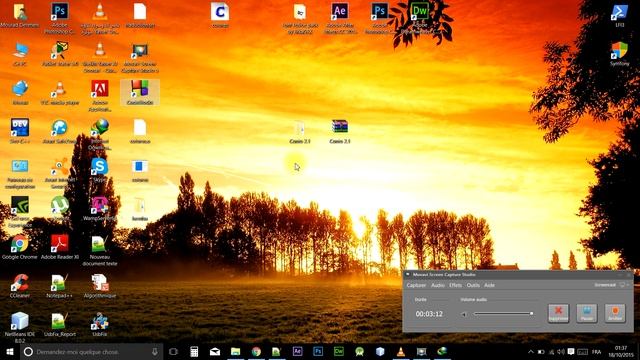Image resolution: width=640 pixels, height=360 pixels.
Task: Select the WinRAR archive Cours 2.1
Action: pos(340,131)
